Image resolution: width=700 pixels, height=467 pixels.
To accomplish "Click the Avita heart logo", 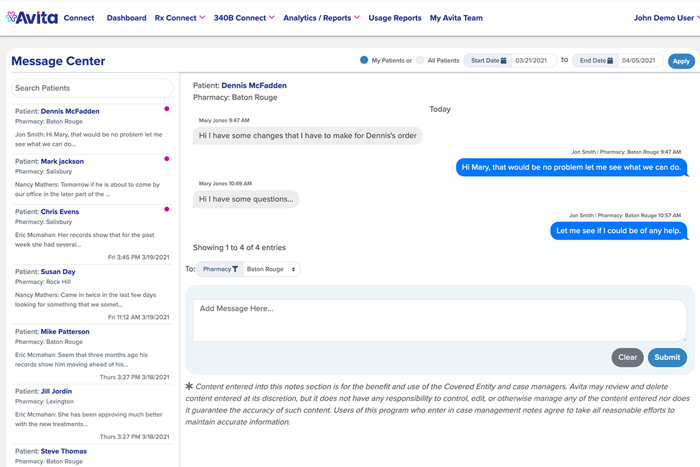I will pos(11,17).
